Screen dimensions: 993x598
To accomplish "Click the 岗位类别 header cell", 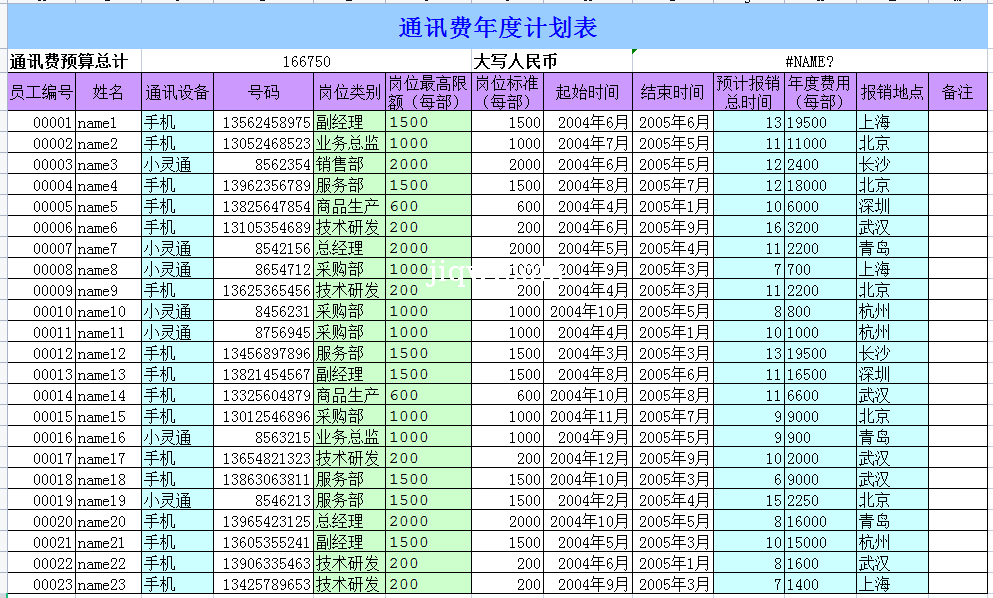I will tap(349, 92).
